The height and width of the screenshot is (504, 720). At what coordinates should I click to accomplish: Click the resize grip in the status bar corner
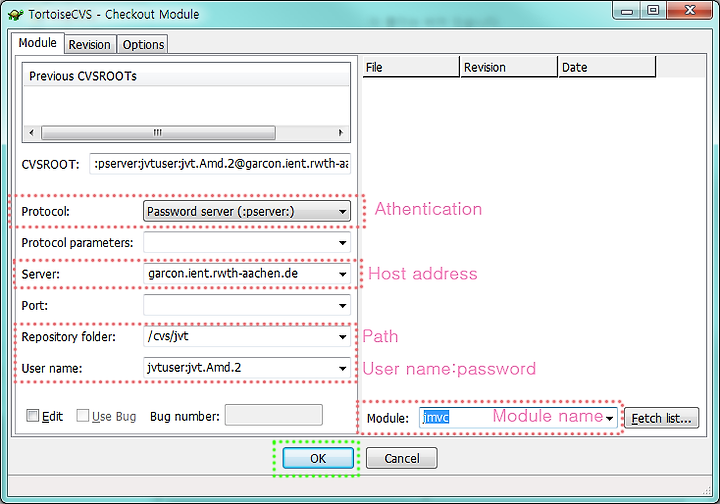click(707, 490)
